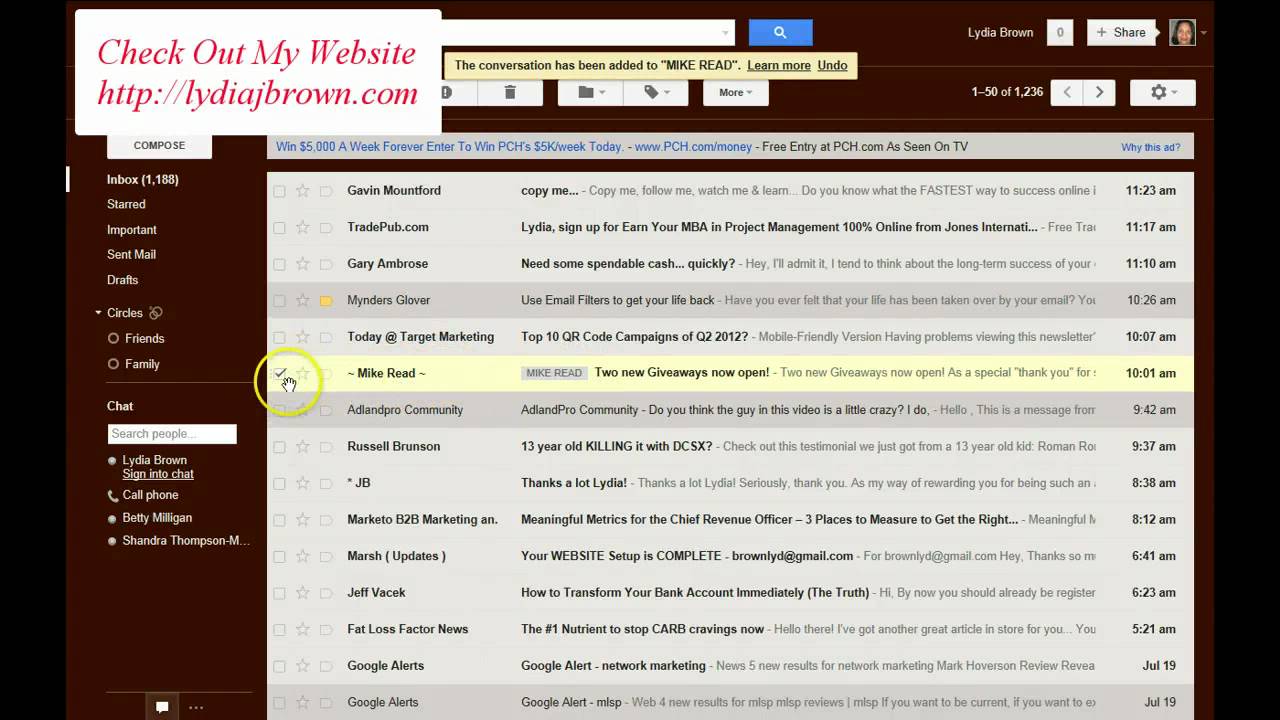Click the Lydia Brown name in header

[x=1000, y=33]
